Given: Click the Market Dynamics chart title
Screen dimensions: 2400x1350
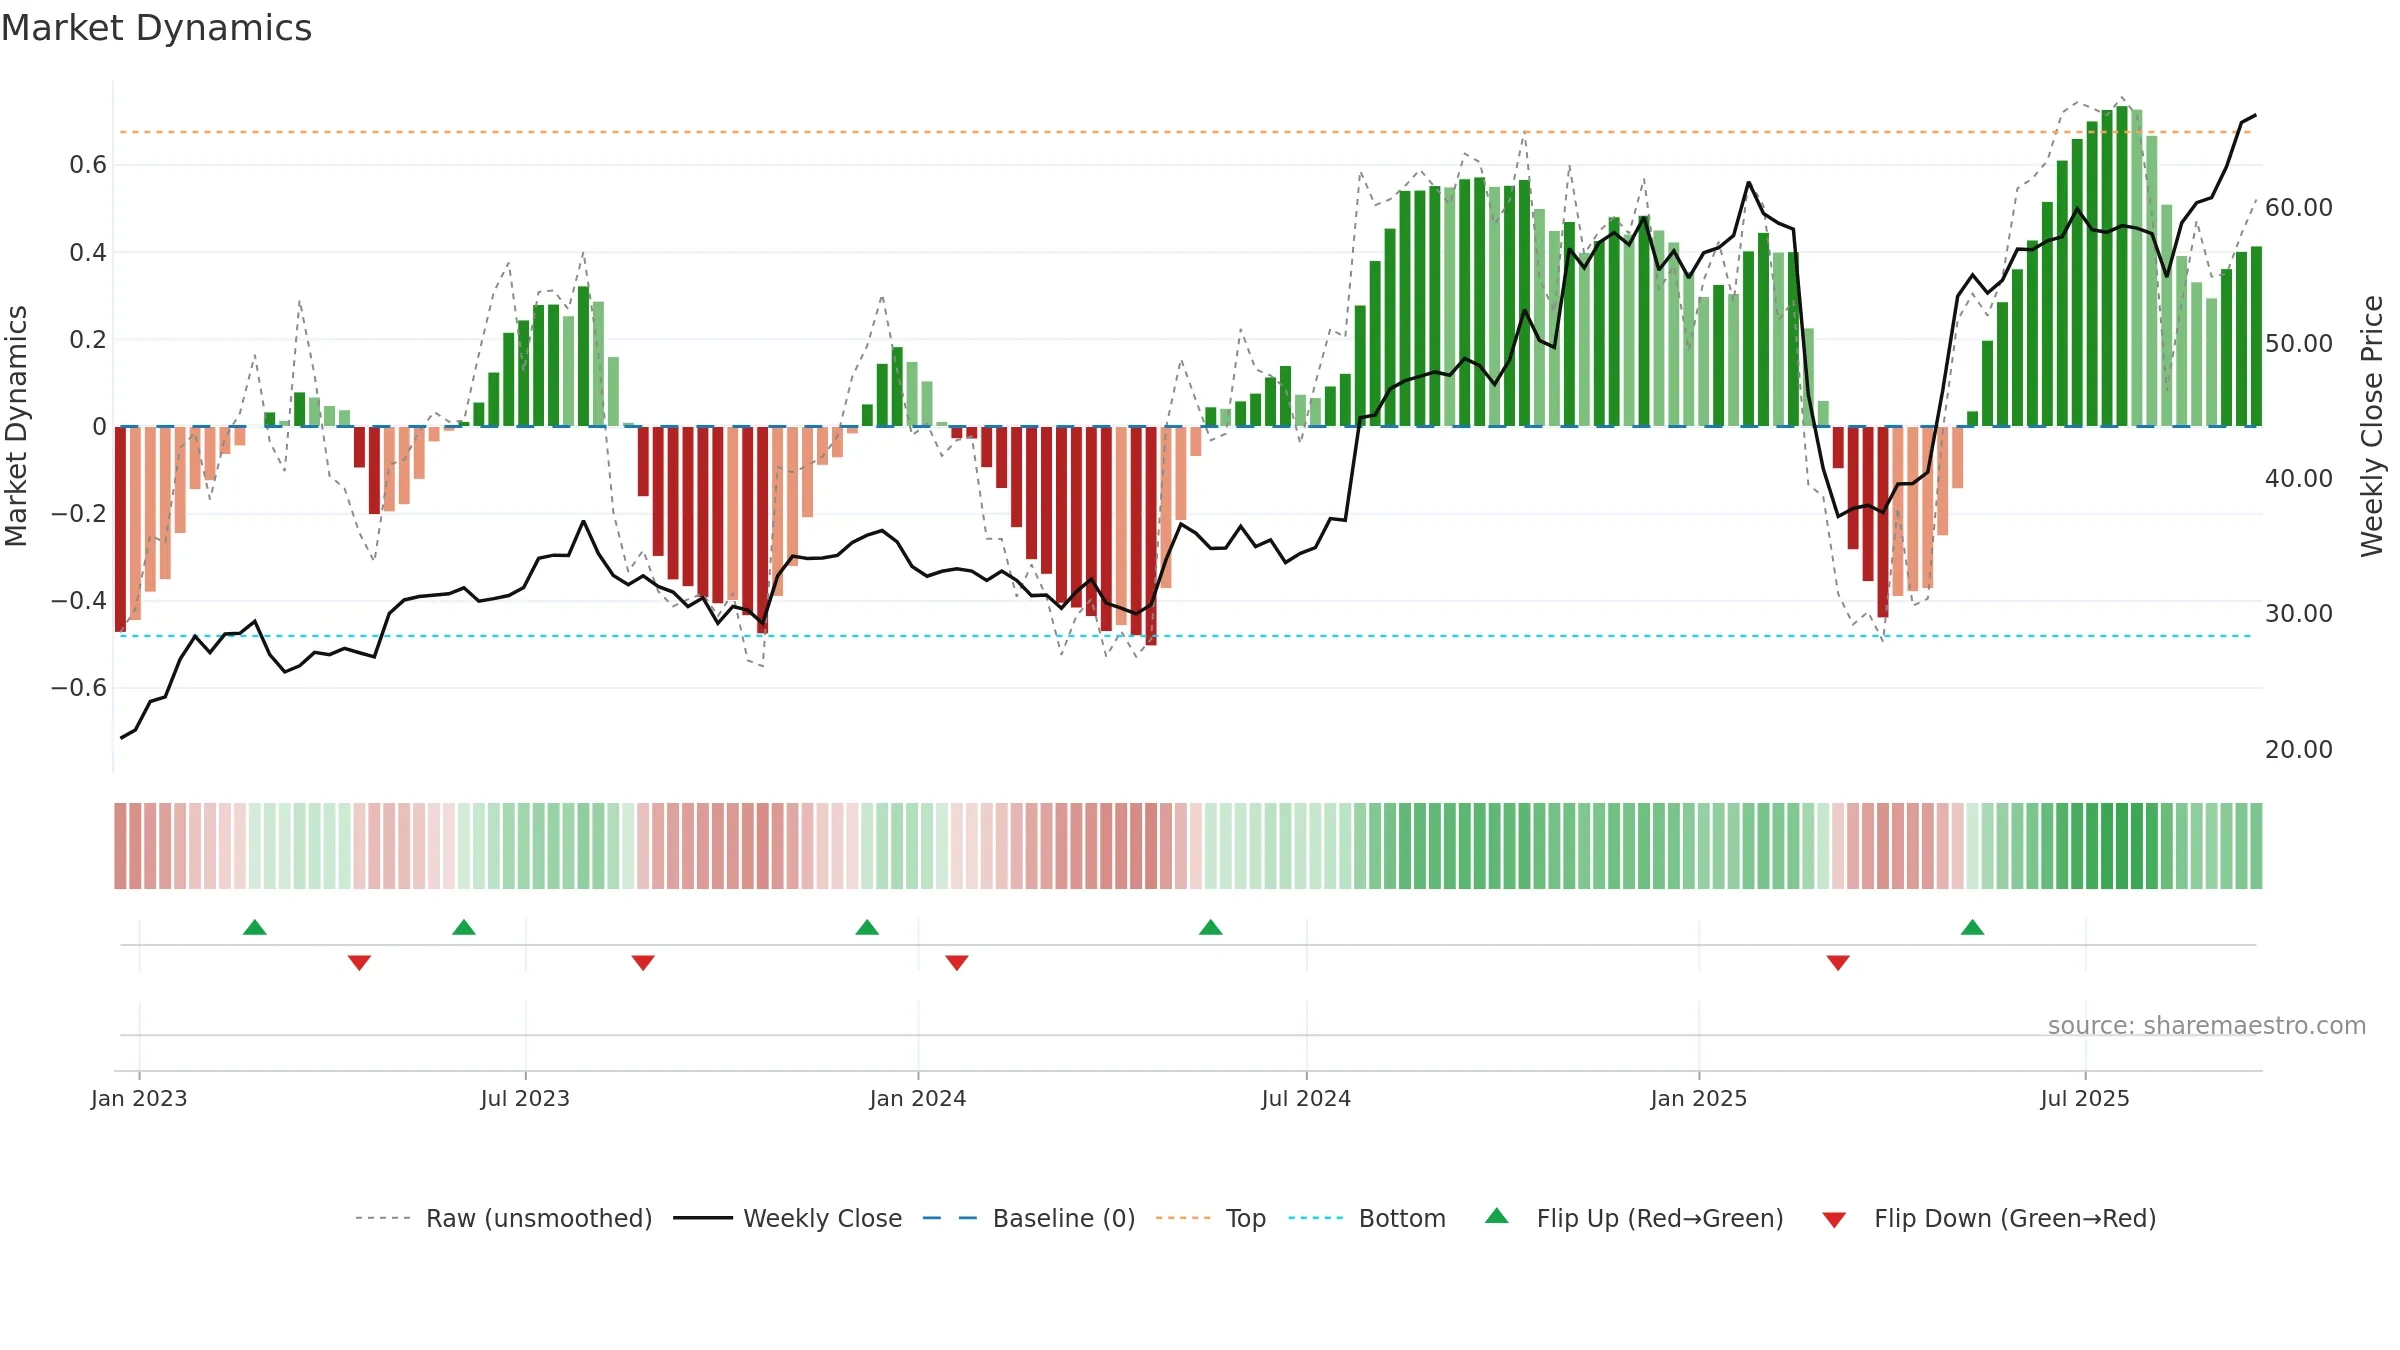Looking at the screenshot, I should tap(156, 28).
